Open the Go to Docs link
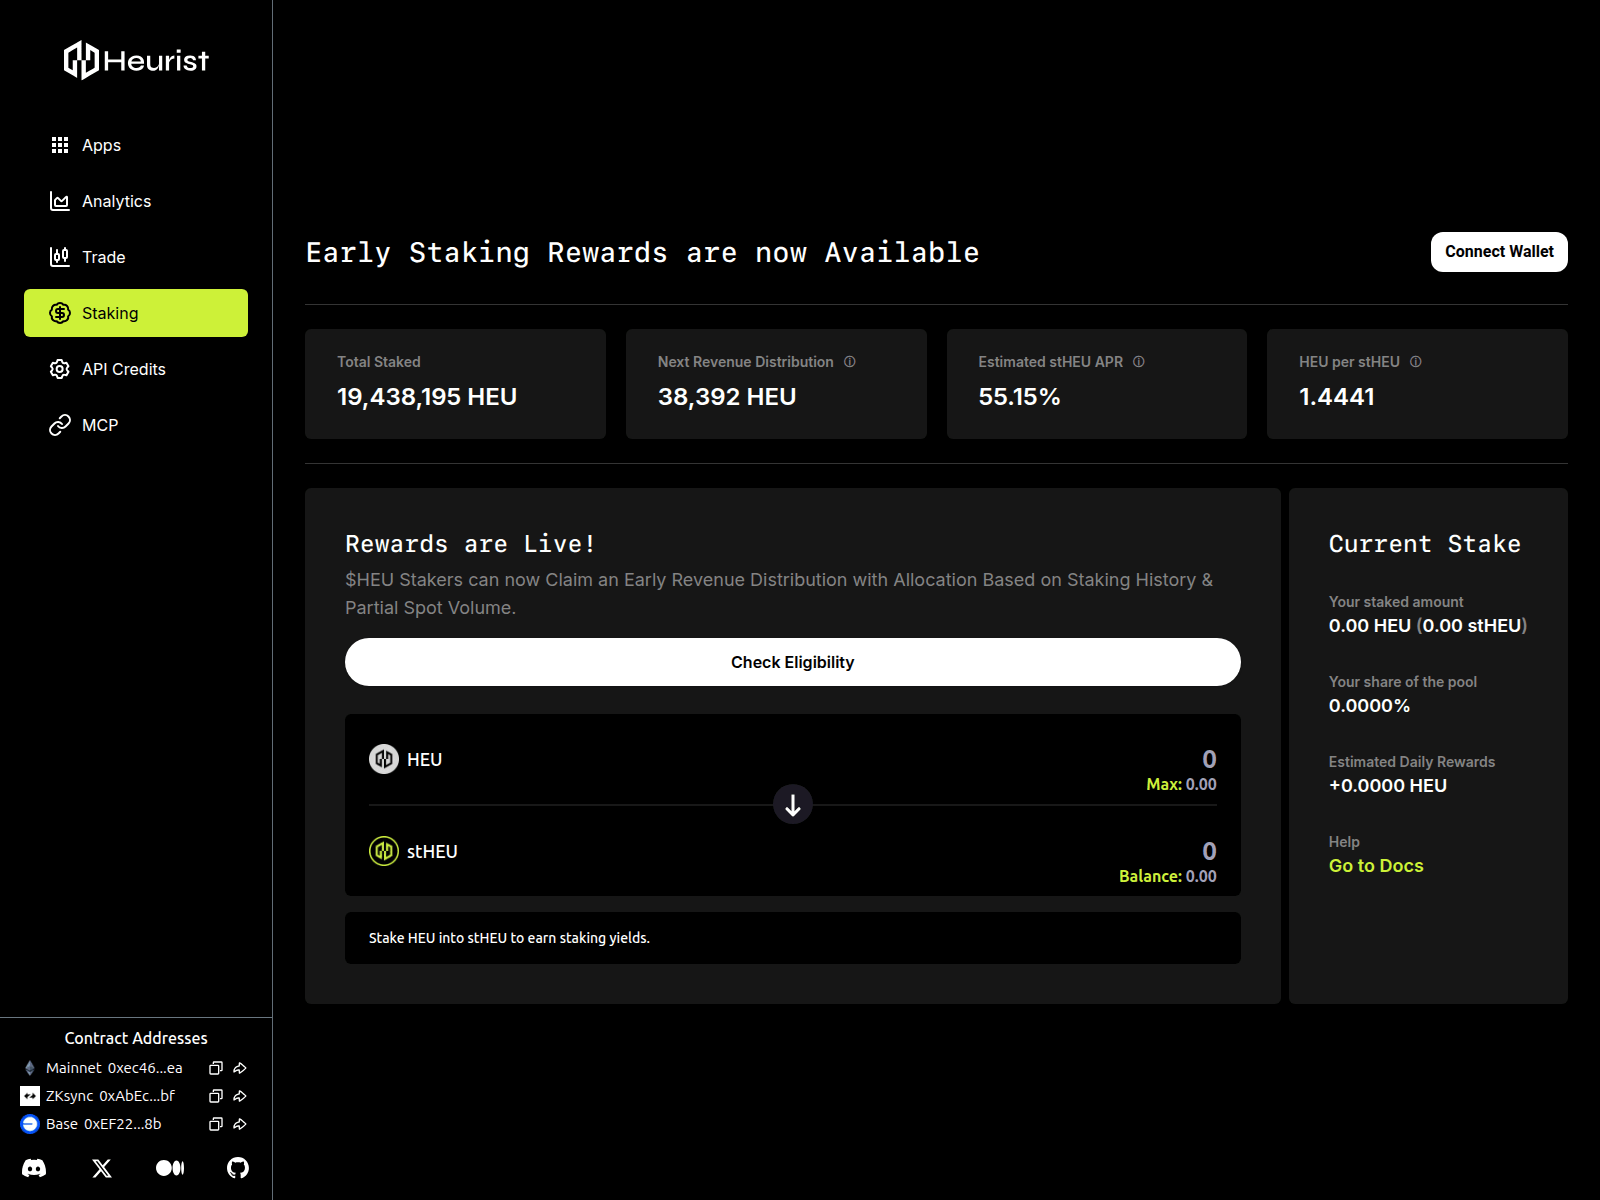1600x1200 pixels. click(1376, 866)
